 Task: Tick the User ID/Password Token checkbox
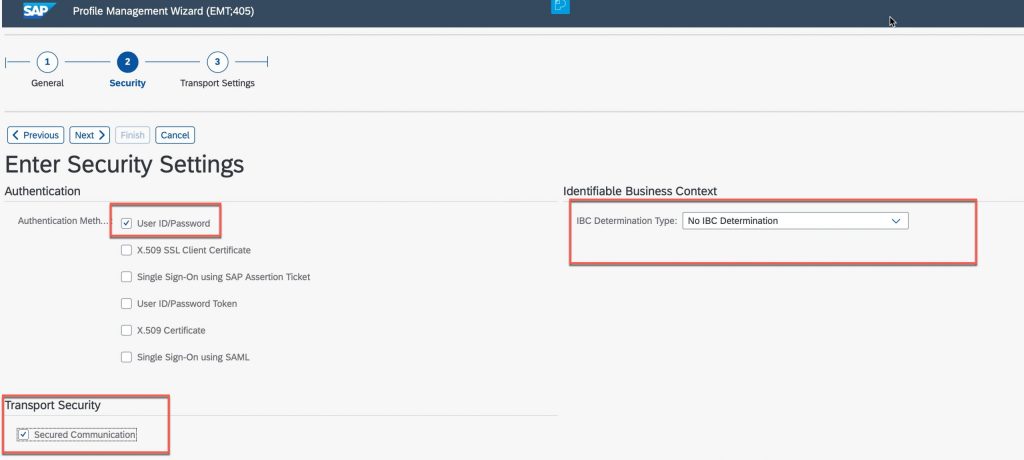click(x=127, y=304)
